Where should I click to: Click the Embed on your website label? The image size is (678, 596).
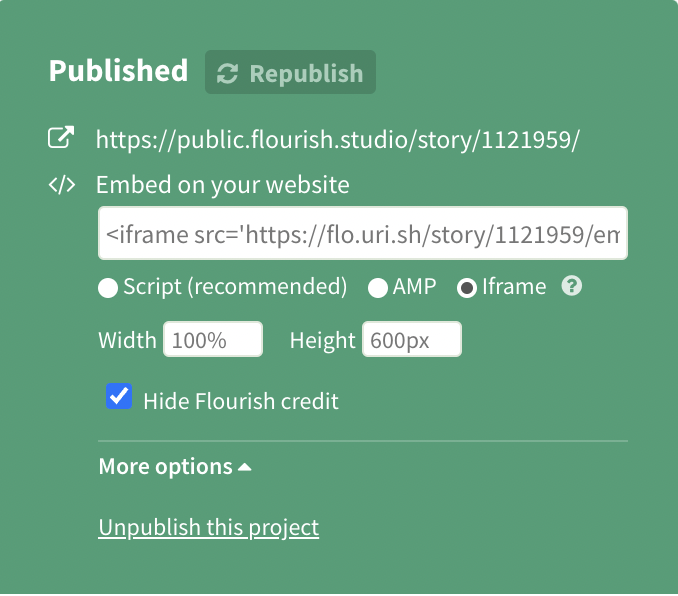tap(223, 185)
